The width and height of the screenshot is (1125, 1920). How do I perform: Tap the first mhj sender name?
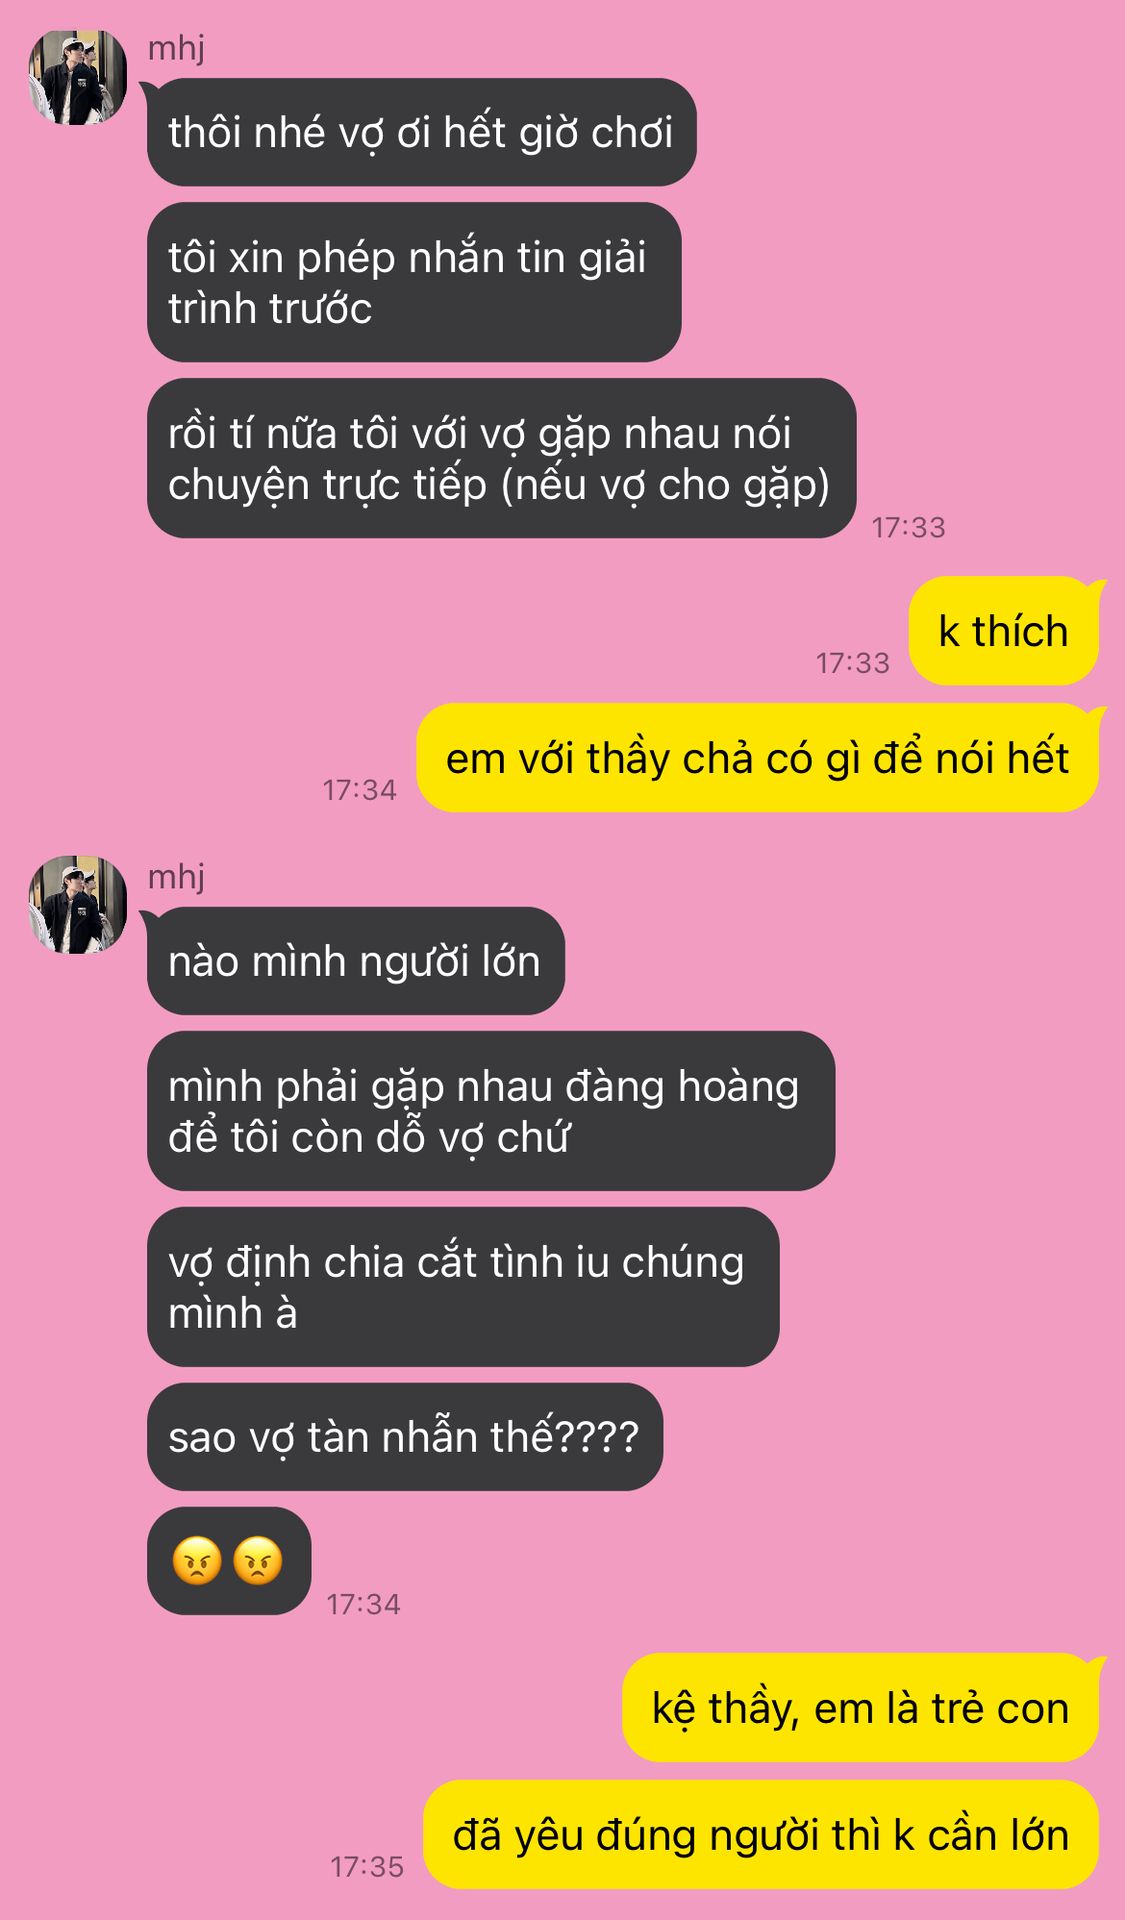tap(176, 48)
